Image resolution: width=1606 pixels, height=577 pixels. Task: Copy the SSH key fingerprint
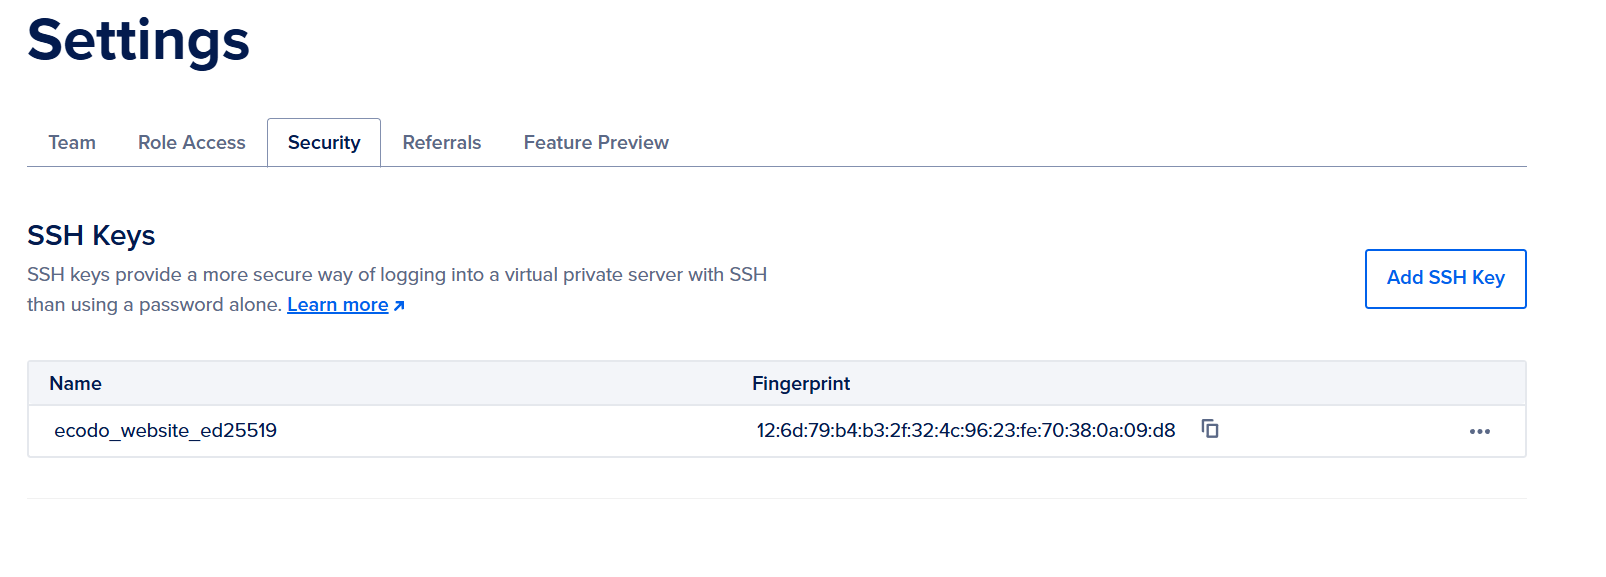pyautogui.click(x=1210, y=429)
